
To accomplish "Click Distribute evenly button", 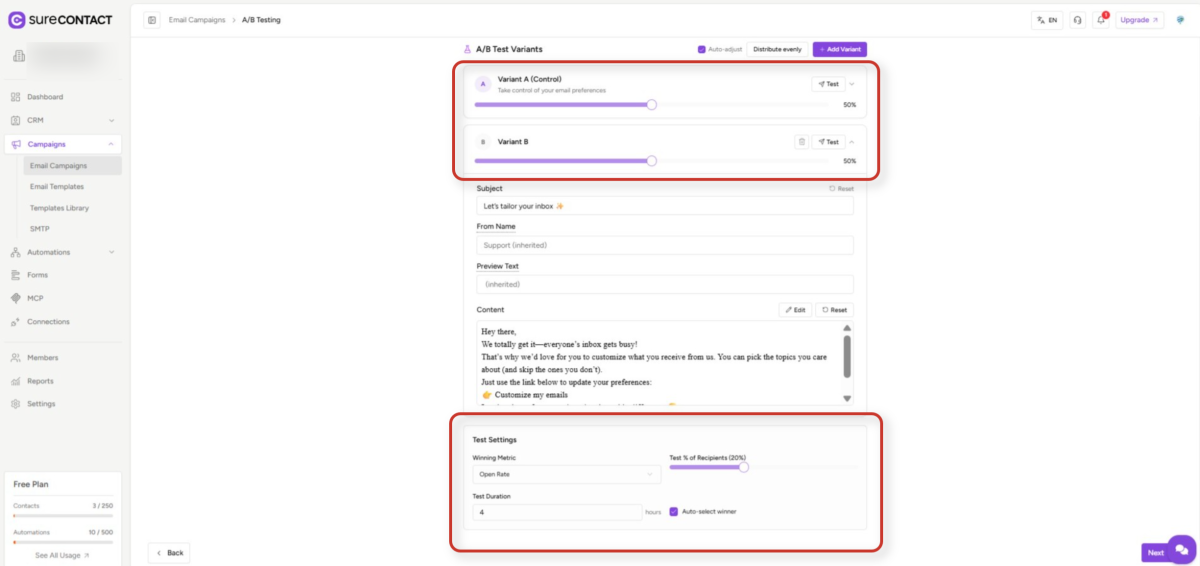I will pyautogui.click(x=777, y=49).
